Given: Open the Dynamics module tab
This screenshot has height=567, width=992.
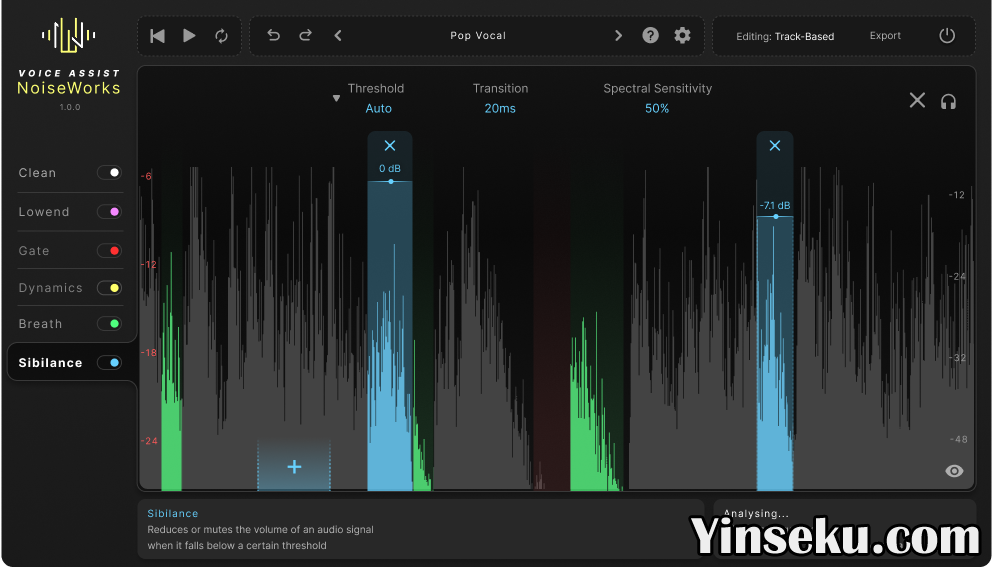Looking at the screenshot, I should point(51,288).
